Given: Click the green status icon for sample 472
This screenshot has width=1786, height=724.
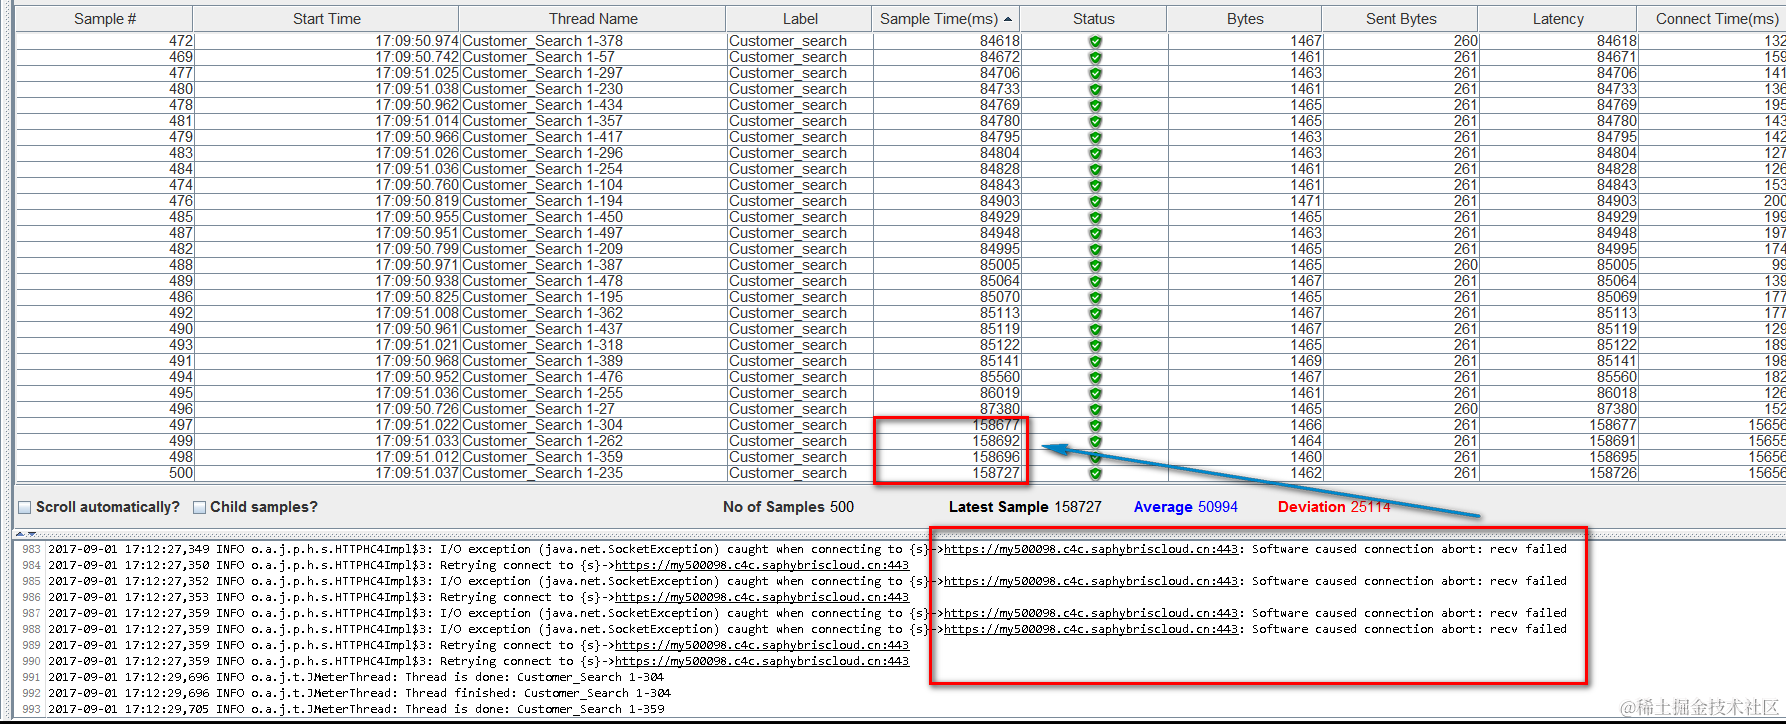Looking at the screenshot, I should pyautogui.click(x=1095, y=42).
